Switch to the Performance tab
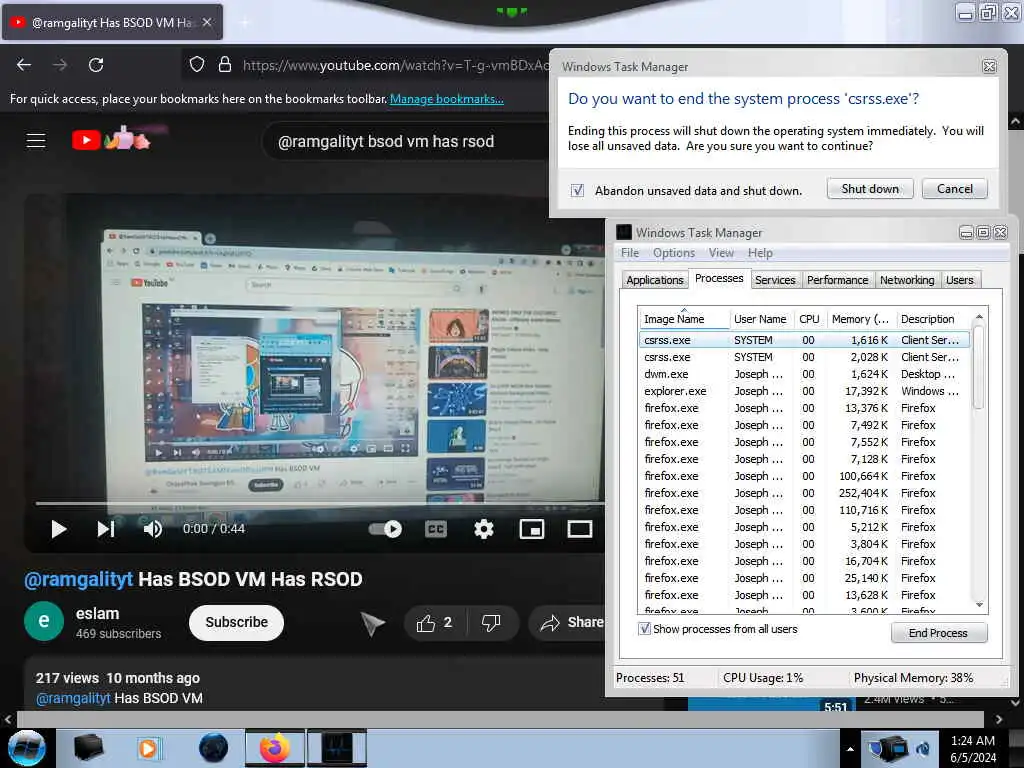Viewport: 1024px width, 768px height. [x=837, y=280]
